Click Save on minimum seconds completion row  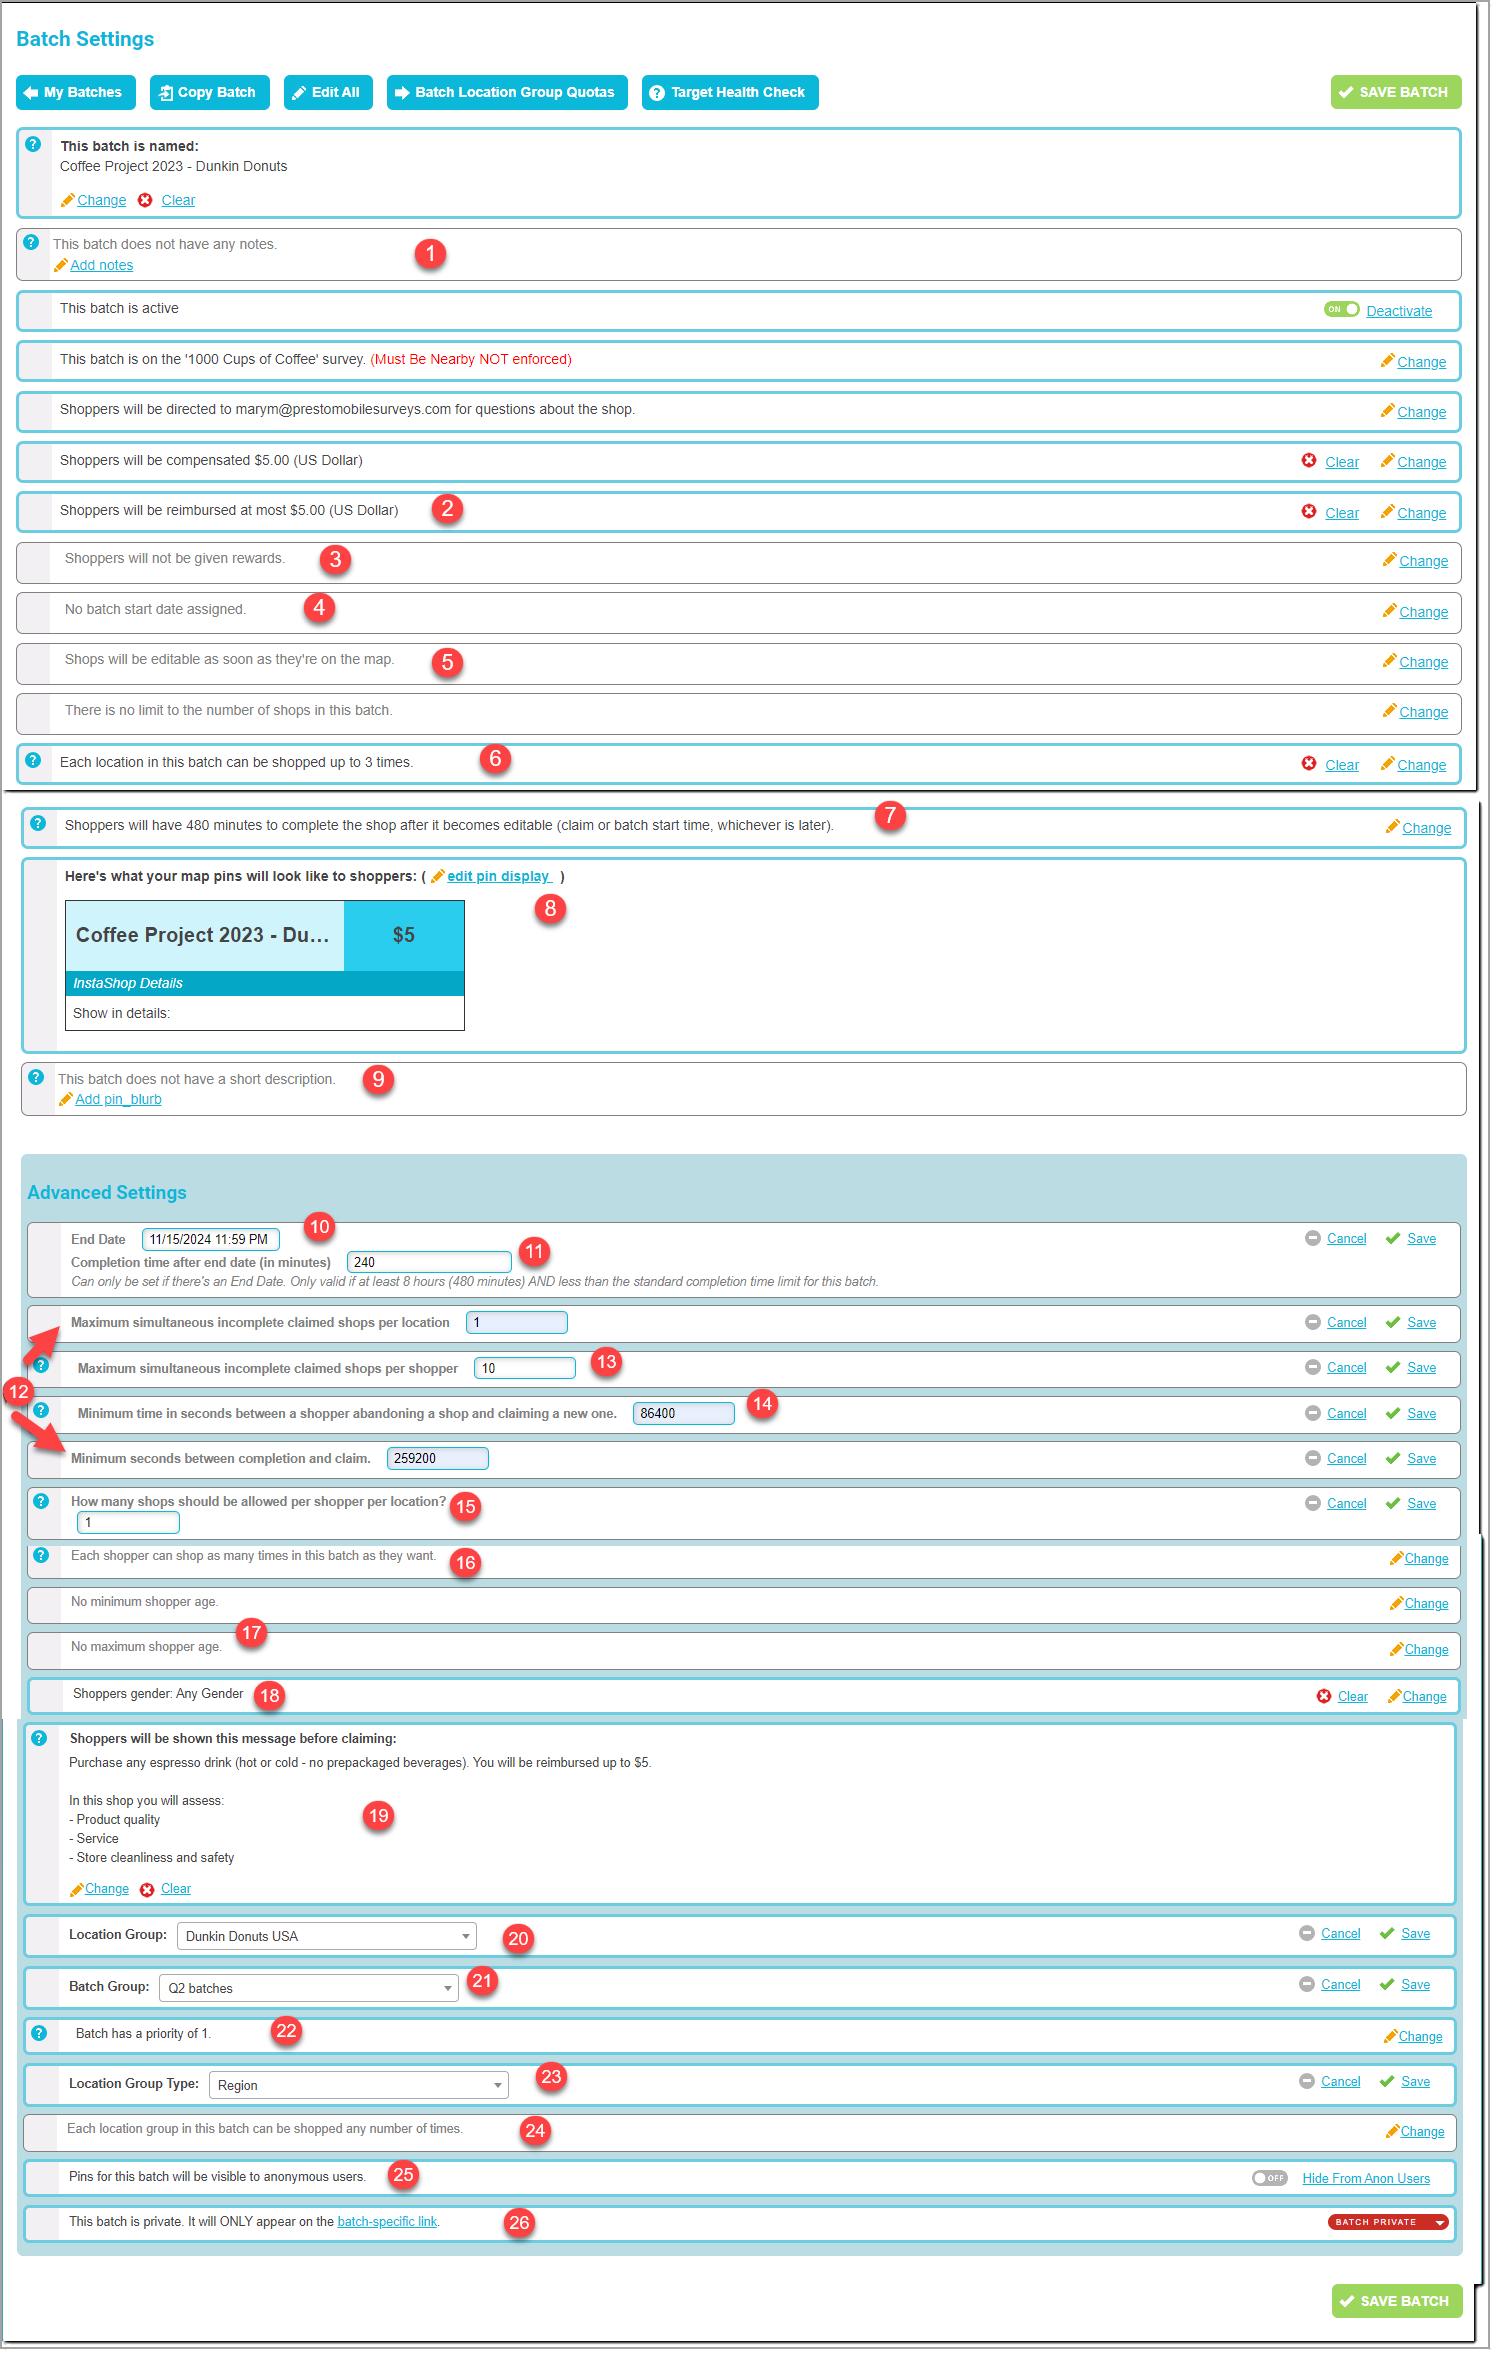point(1421,1458)
